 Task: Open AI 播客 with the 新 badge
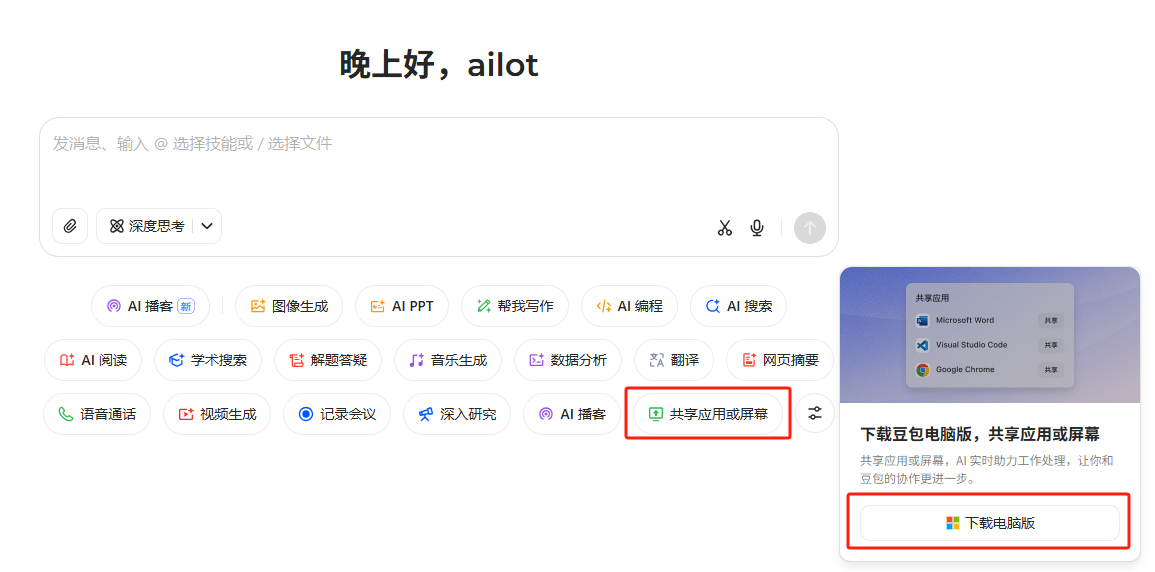150,306
